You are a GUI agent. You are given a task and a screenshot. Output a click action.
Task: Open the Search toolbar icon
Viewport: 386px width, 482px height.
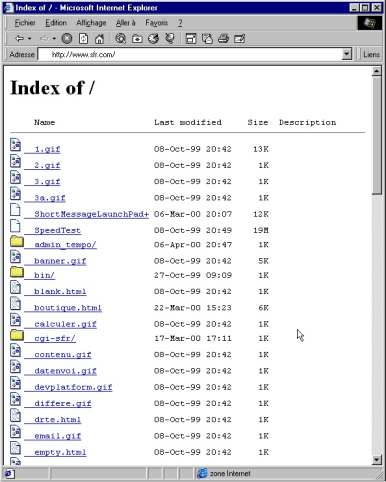click(x=120, y=39)
